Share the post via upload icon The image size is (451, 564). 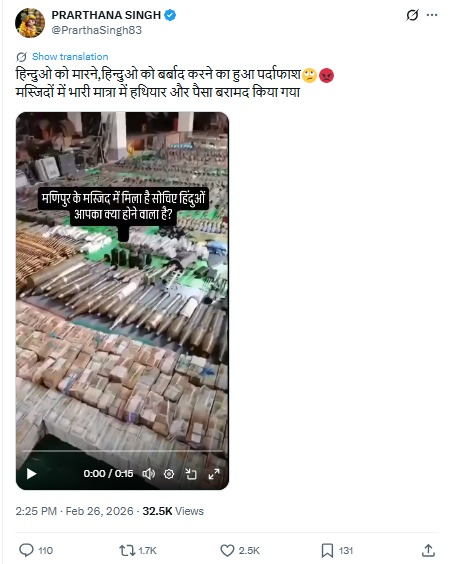pos(428,550)
